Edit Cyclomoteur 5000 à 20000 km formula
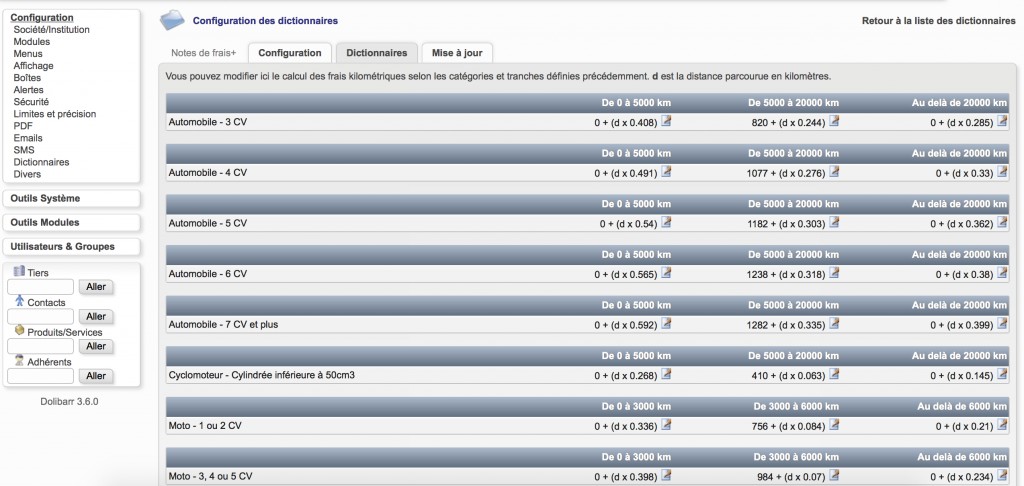Screen dimensions: 1024x486 click(834, 374)
